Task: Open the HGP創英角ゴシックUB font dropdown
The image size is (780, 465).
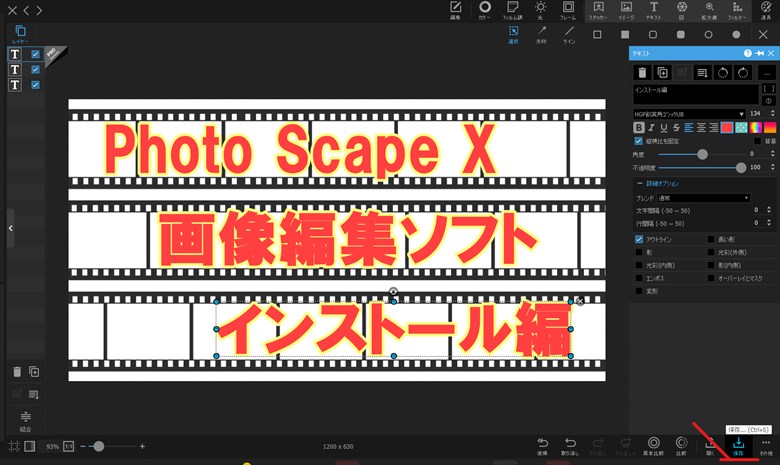Action: (x=689, y=114)
